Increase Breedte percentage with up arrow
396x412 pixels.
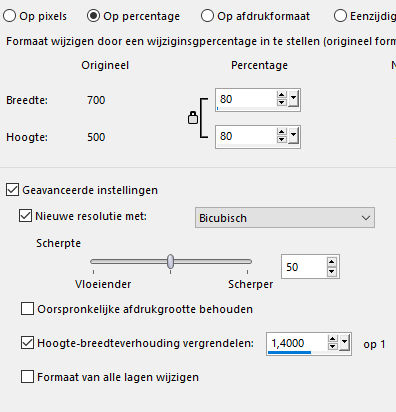[281, 96]
